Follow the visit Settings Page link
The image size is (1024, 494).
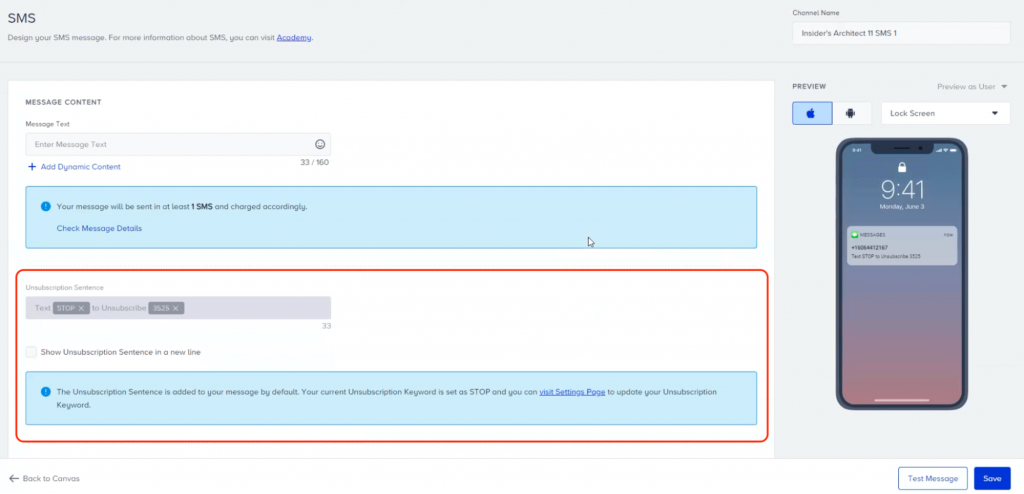(572, 392)
